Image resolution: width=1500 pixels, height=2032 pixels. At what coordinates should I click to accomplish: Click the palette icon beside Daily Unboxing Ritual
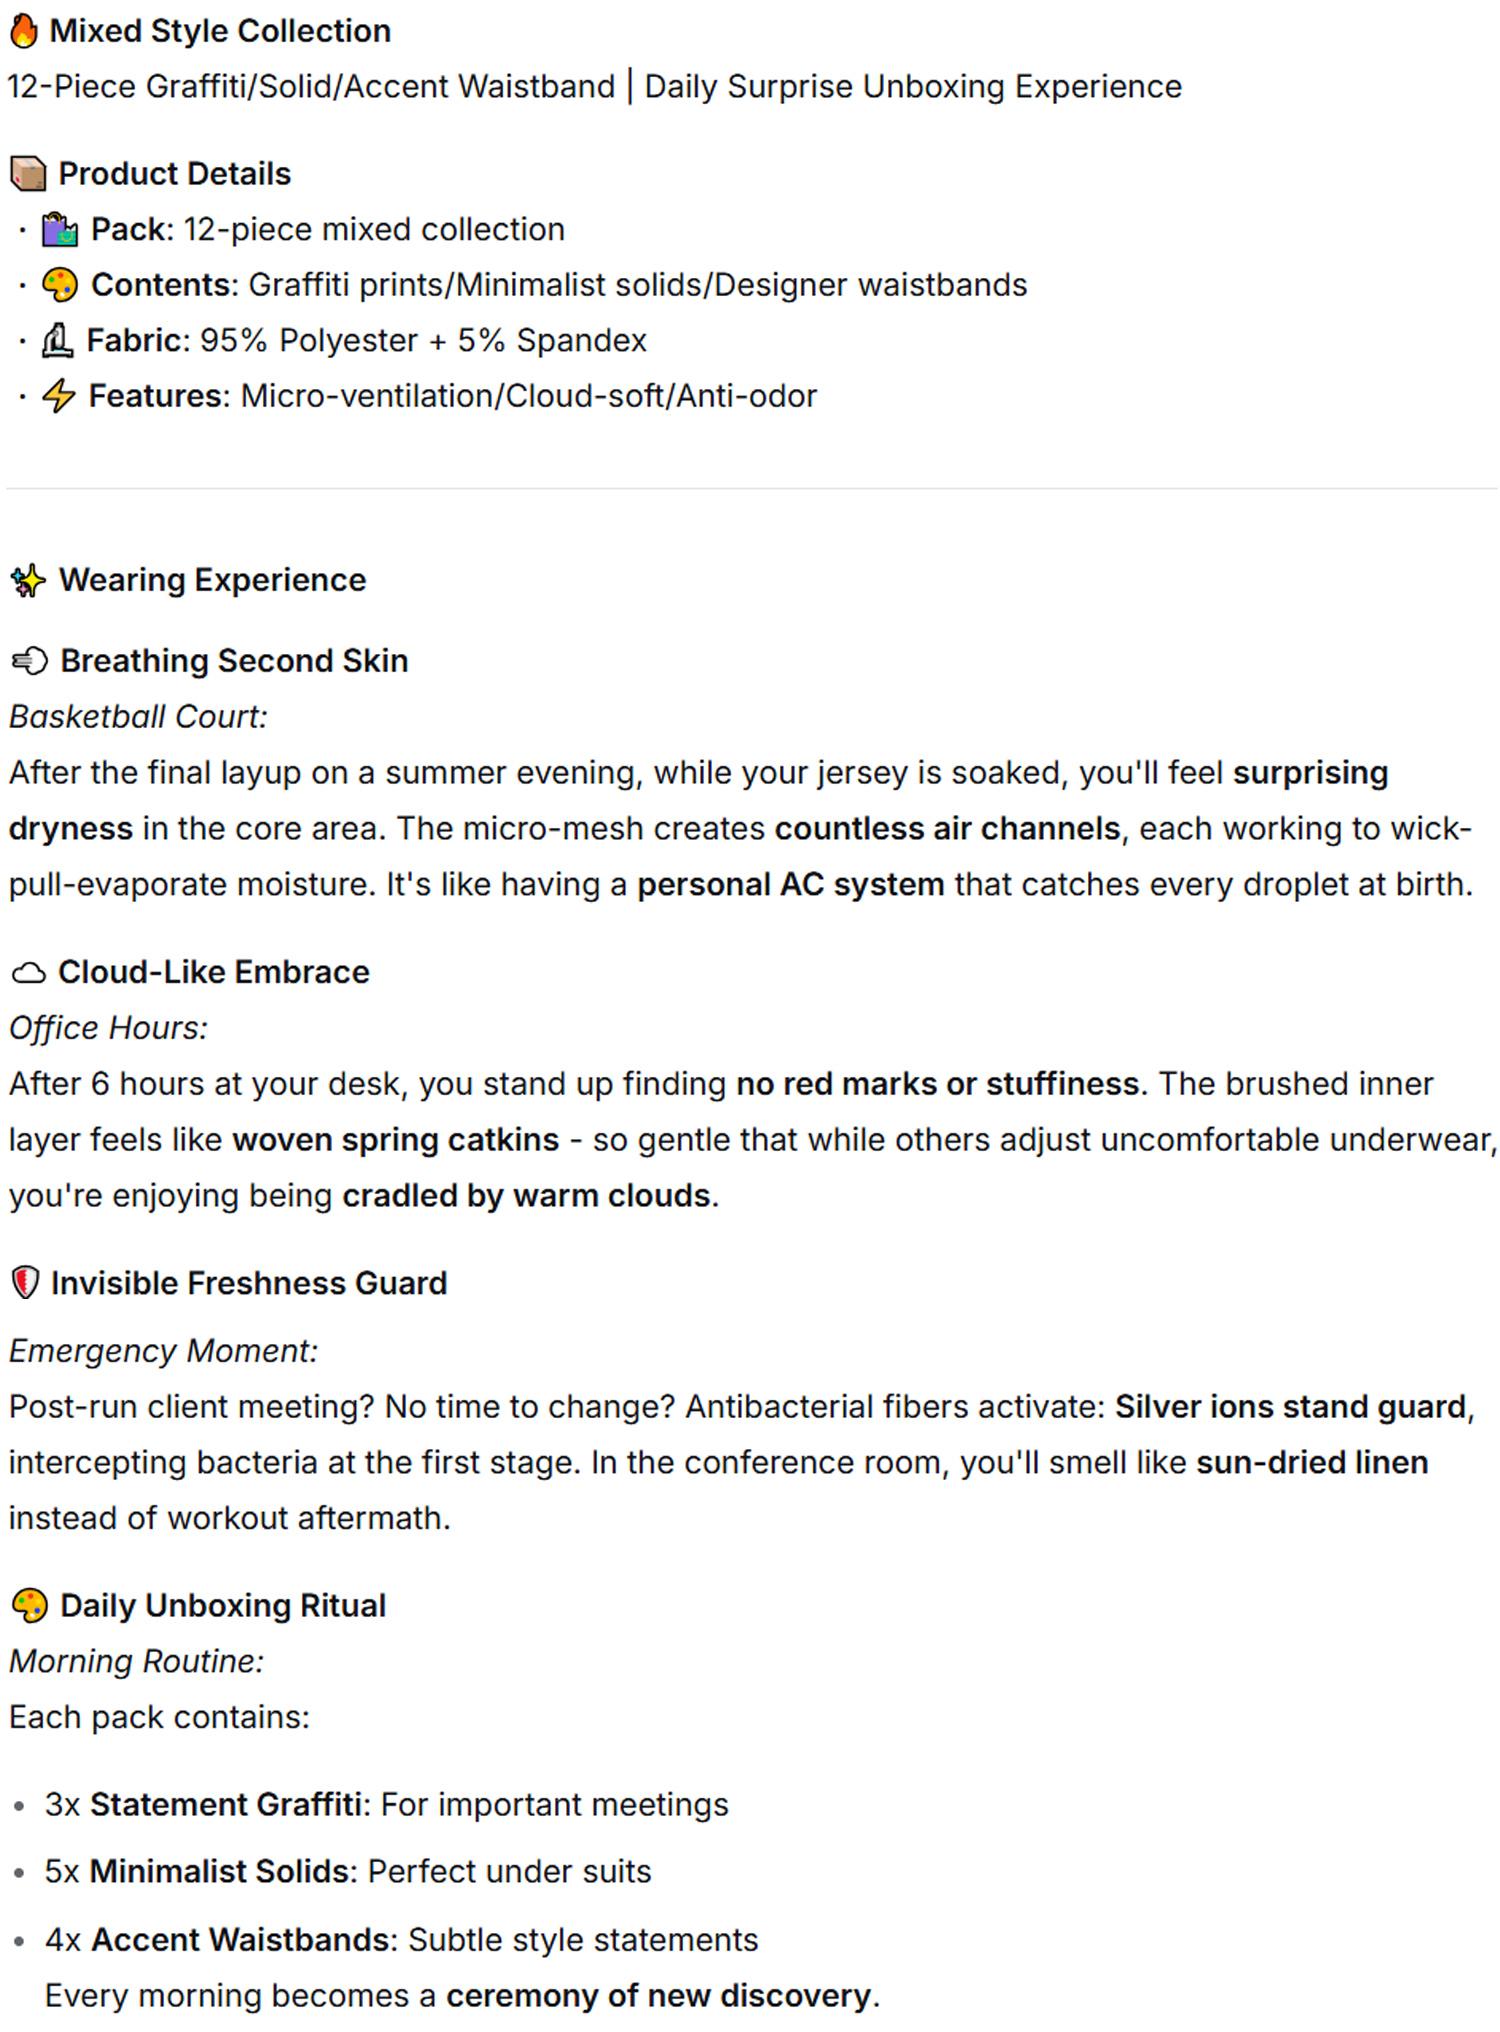(x=29, y=1607)
